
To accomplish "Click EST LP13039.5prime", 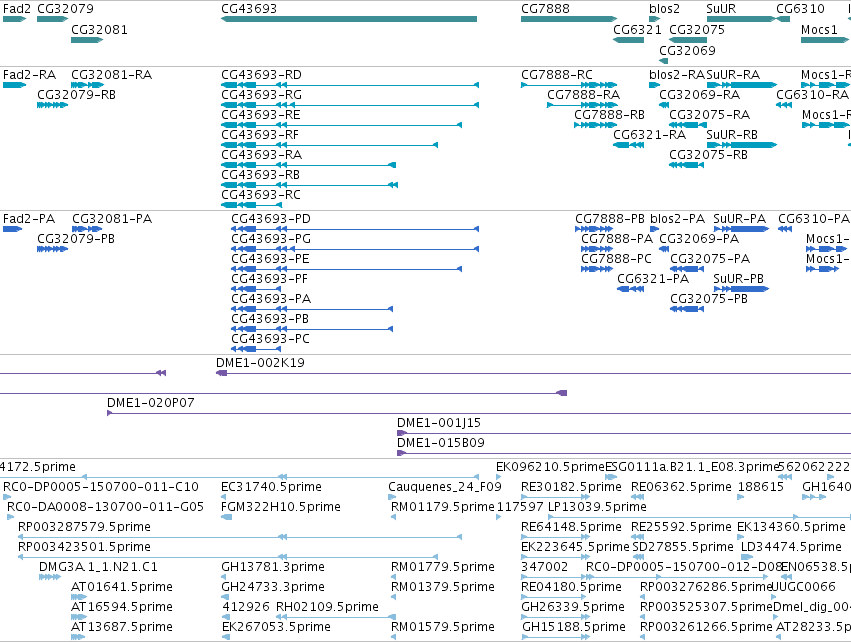I will click(x=699, y=517).
